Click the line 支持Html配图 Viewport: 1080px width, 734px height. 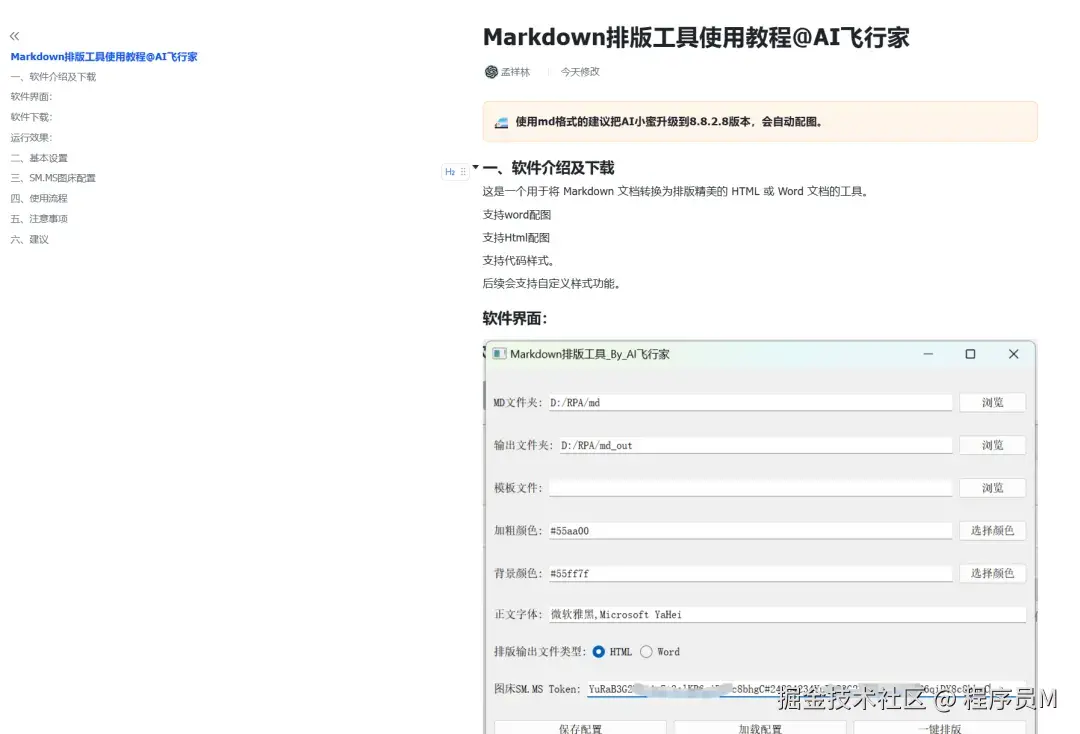(x=516, y=238)
